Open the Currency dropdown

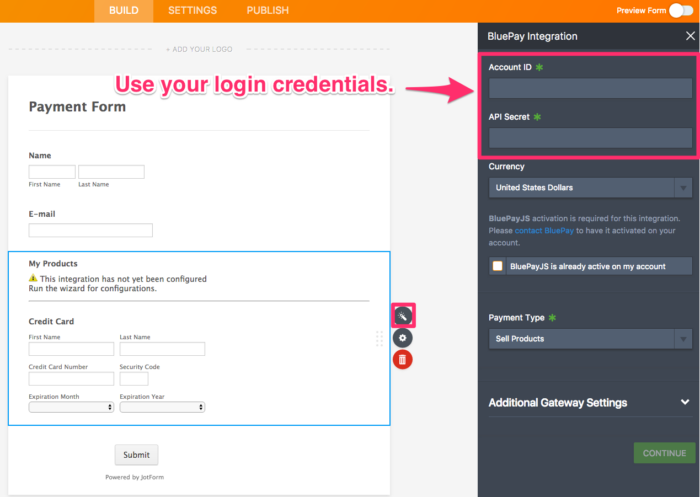tap(590, 187)
